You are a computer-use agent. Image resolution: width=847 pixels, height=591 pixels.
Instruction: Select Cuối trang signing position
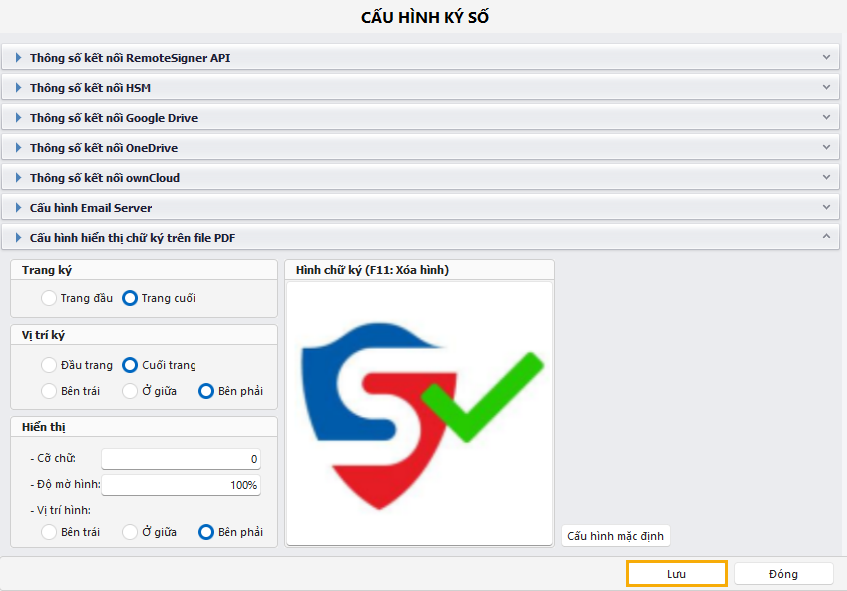pyautogui.click(x=130, y=365)
